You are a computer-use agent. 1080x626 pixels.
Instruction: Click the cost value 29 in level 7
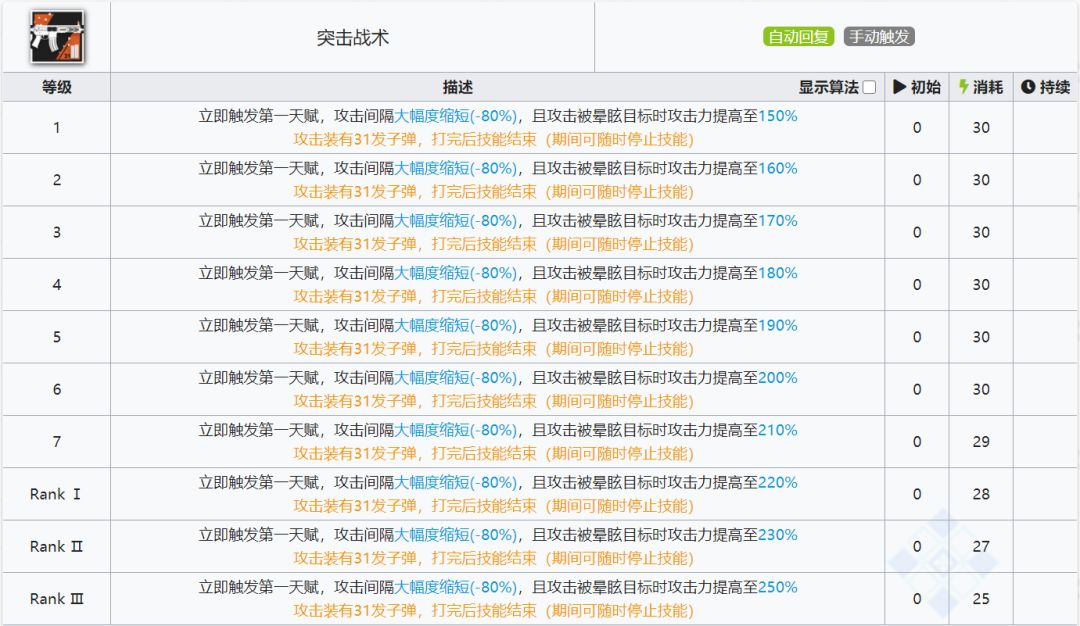981,442
